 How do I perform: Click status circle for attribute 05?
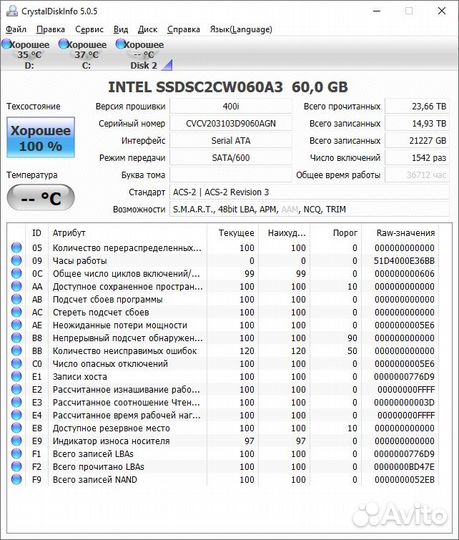16,248
